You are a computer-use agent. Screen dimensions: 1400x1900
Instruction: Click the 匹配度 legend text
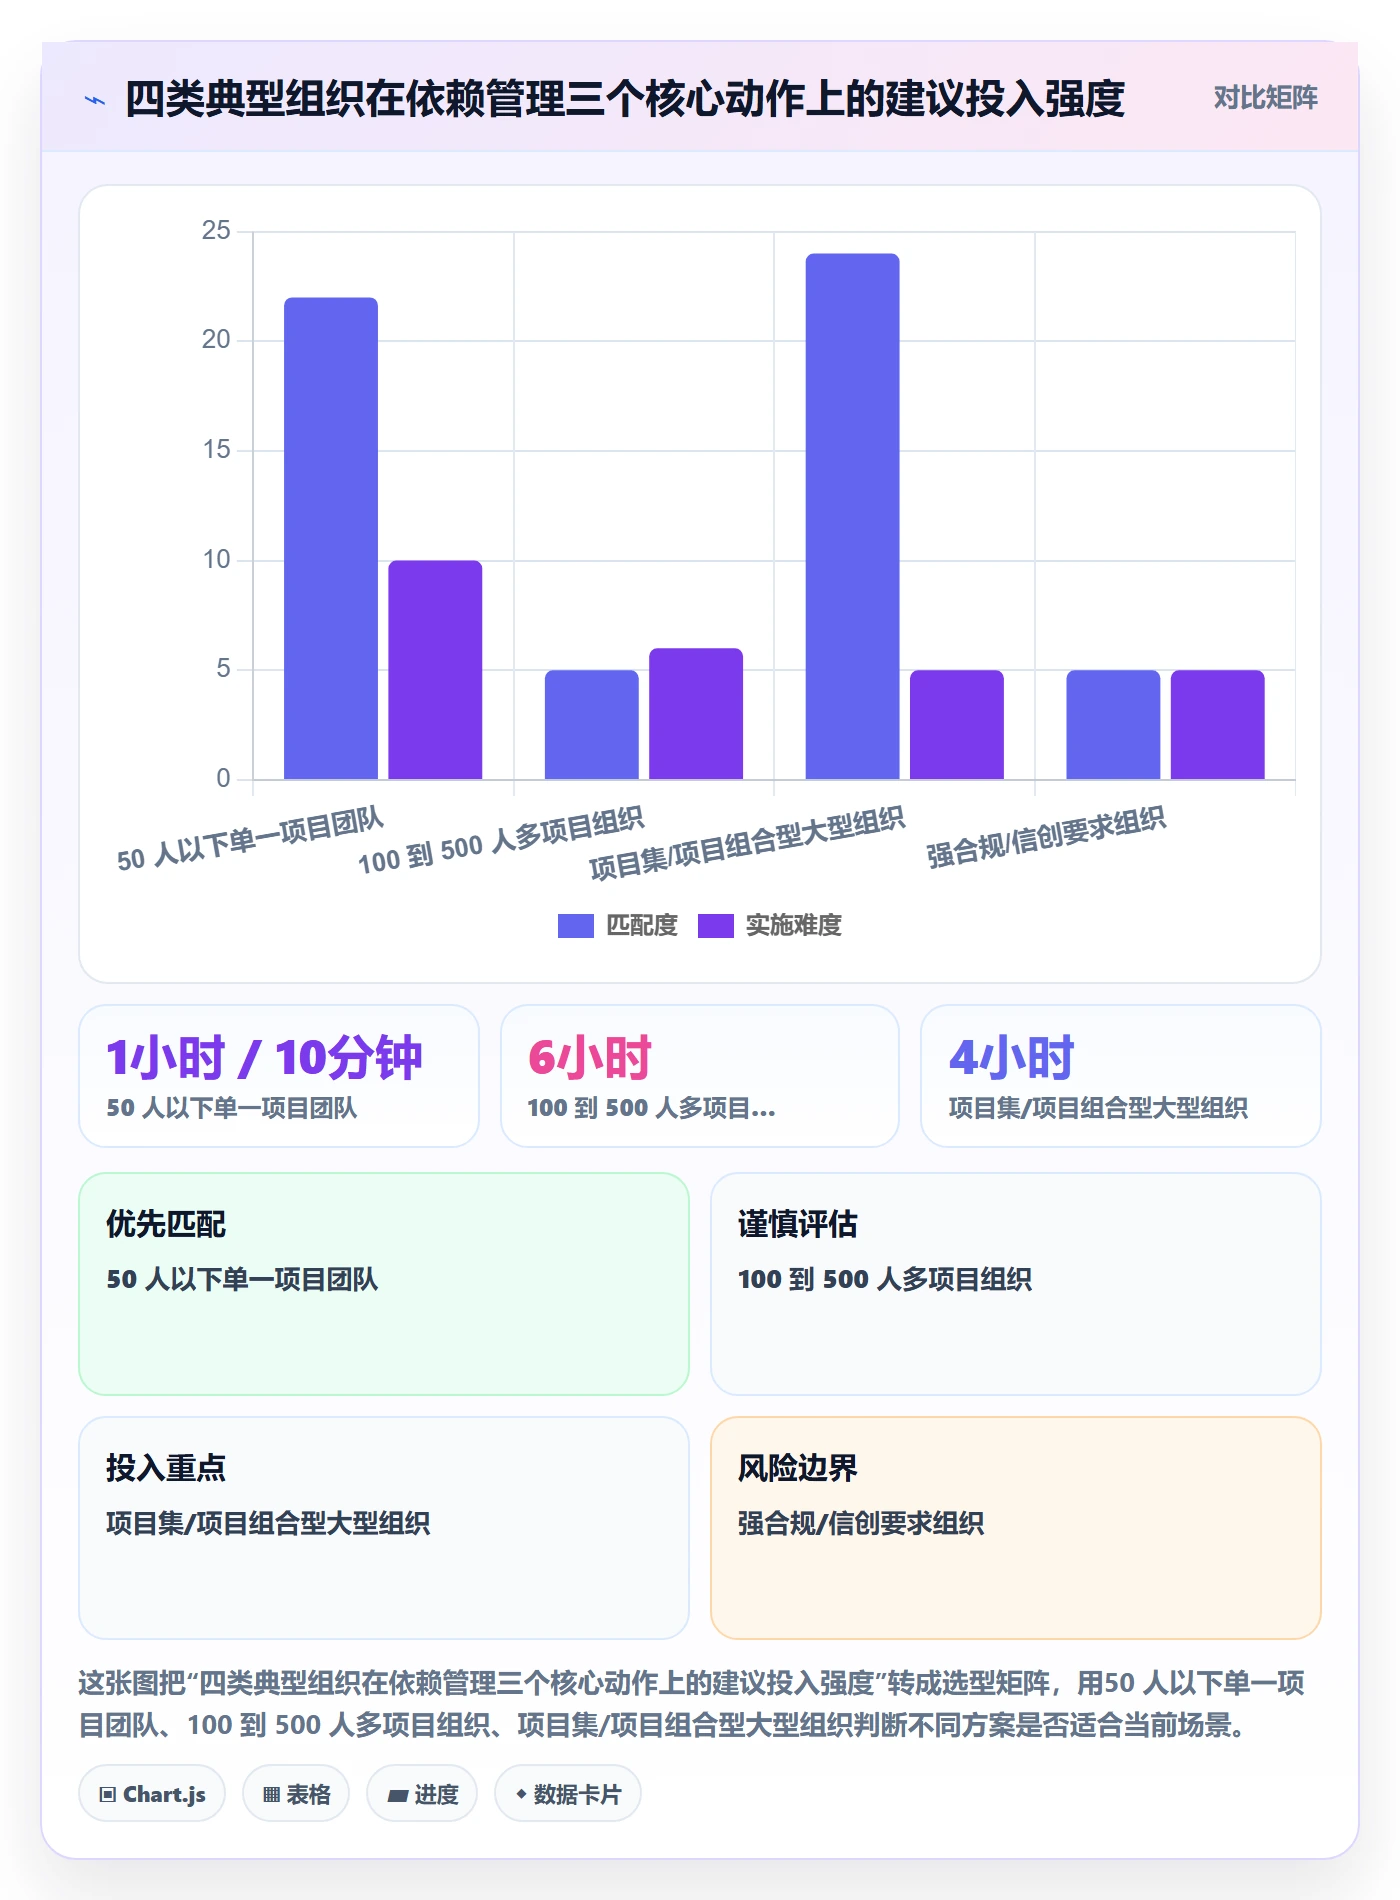point(642,925)
